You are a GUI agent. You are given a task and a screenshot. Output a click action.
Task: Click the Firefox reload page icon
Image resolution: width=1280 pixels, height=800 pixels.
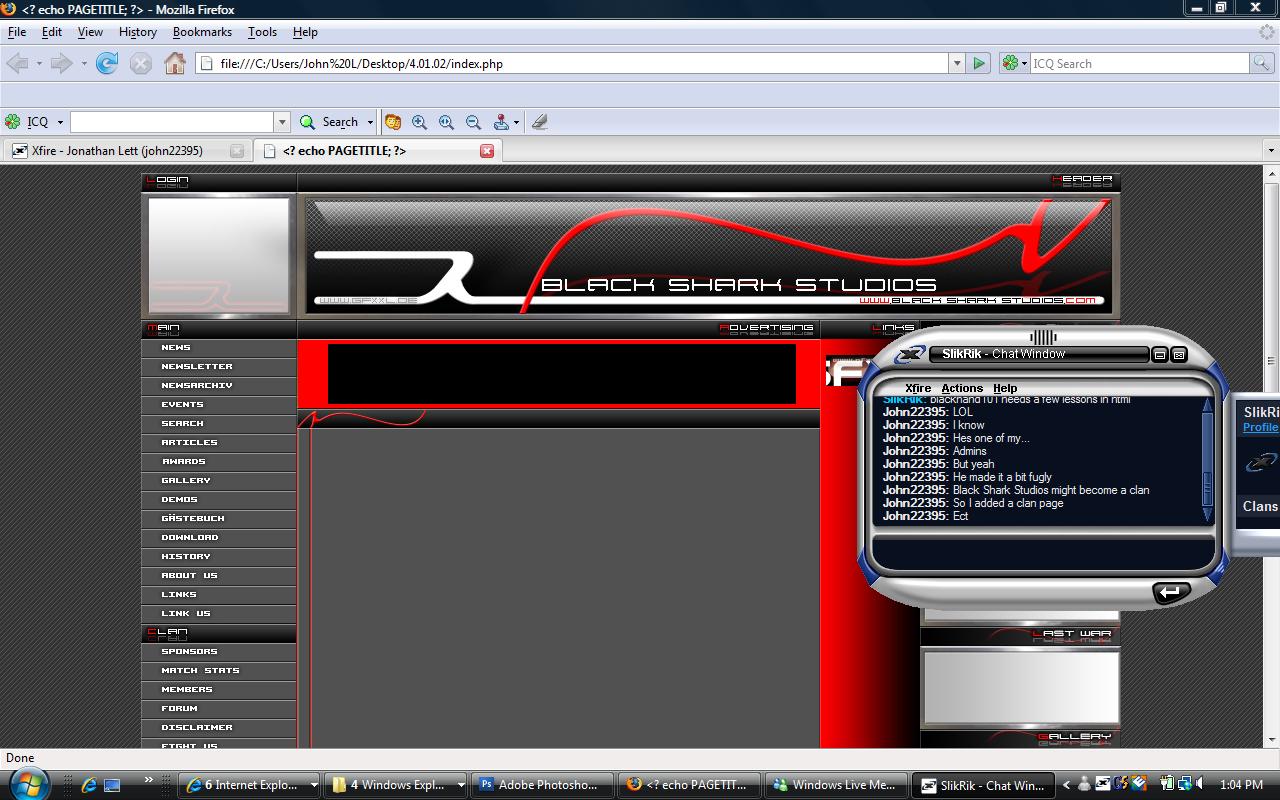107,64
